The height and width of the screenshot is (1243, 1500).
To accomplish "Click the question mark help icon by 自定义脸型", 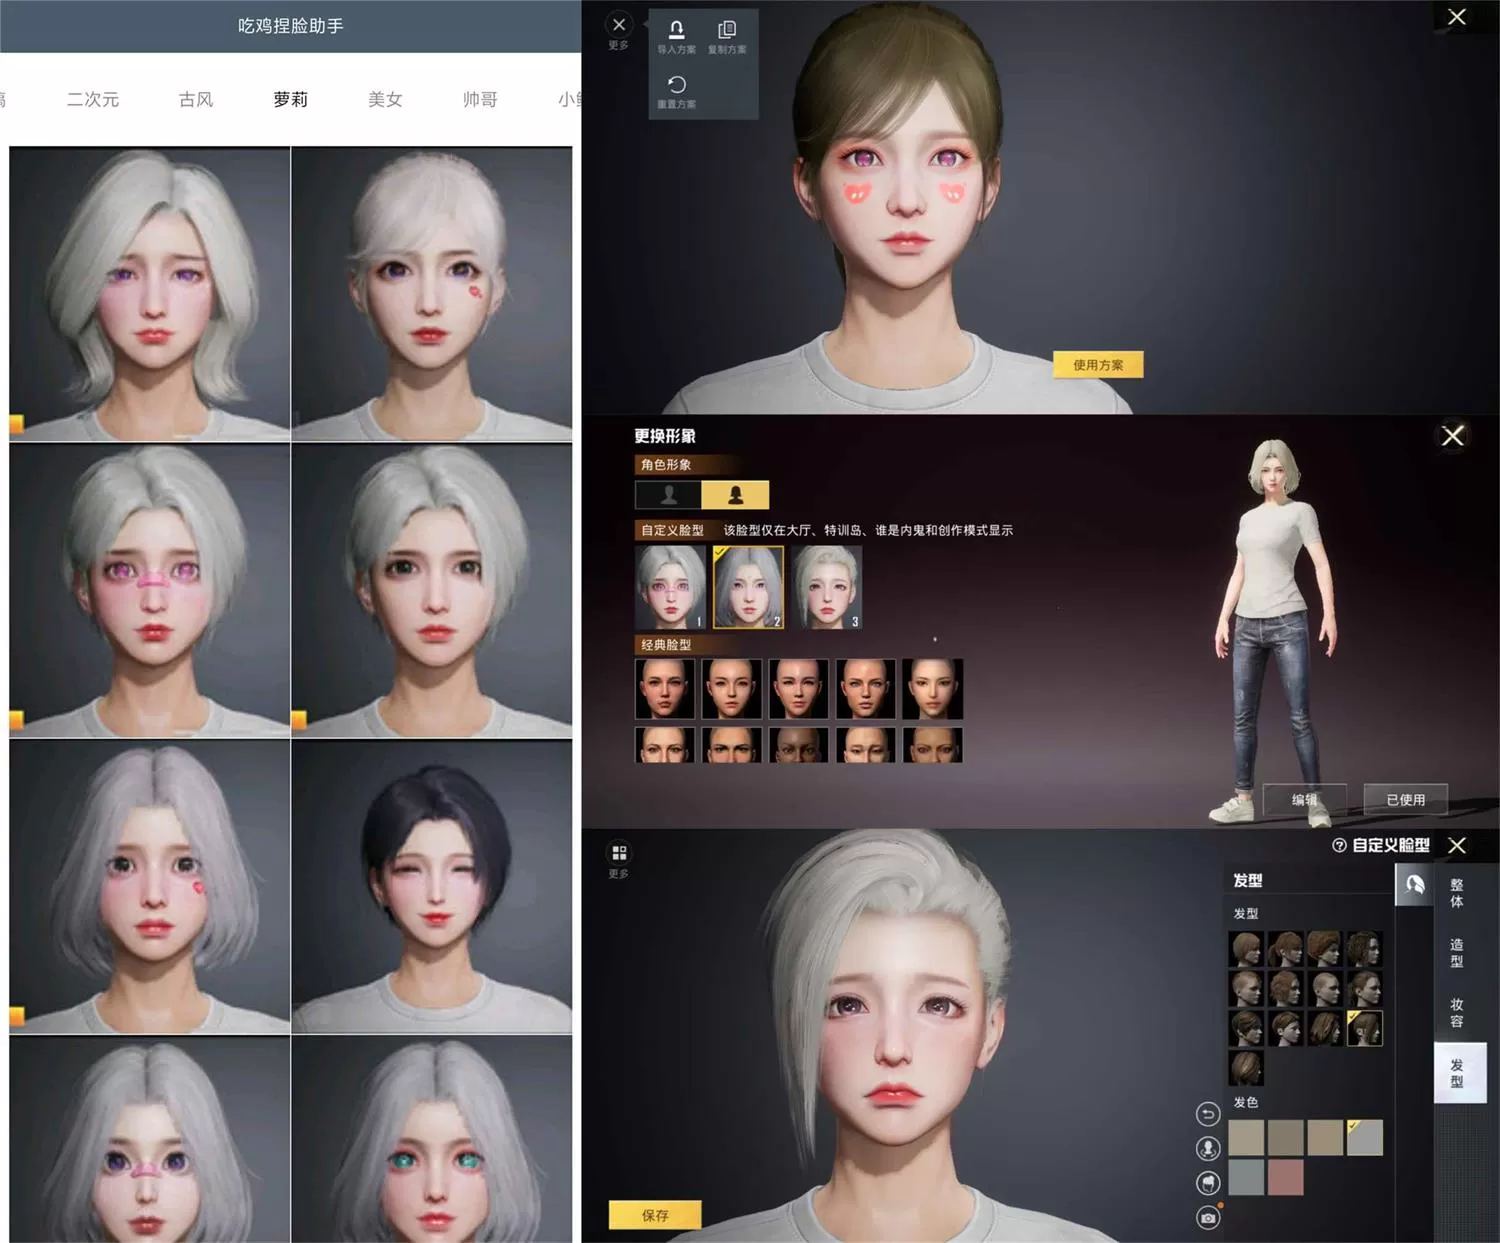I will (x=1339, y=846).
